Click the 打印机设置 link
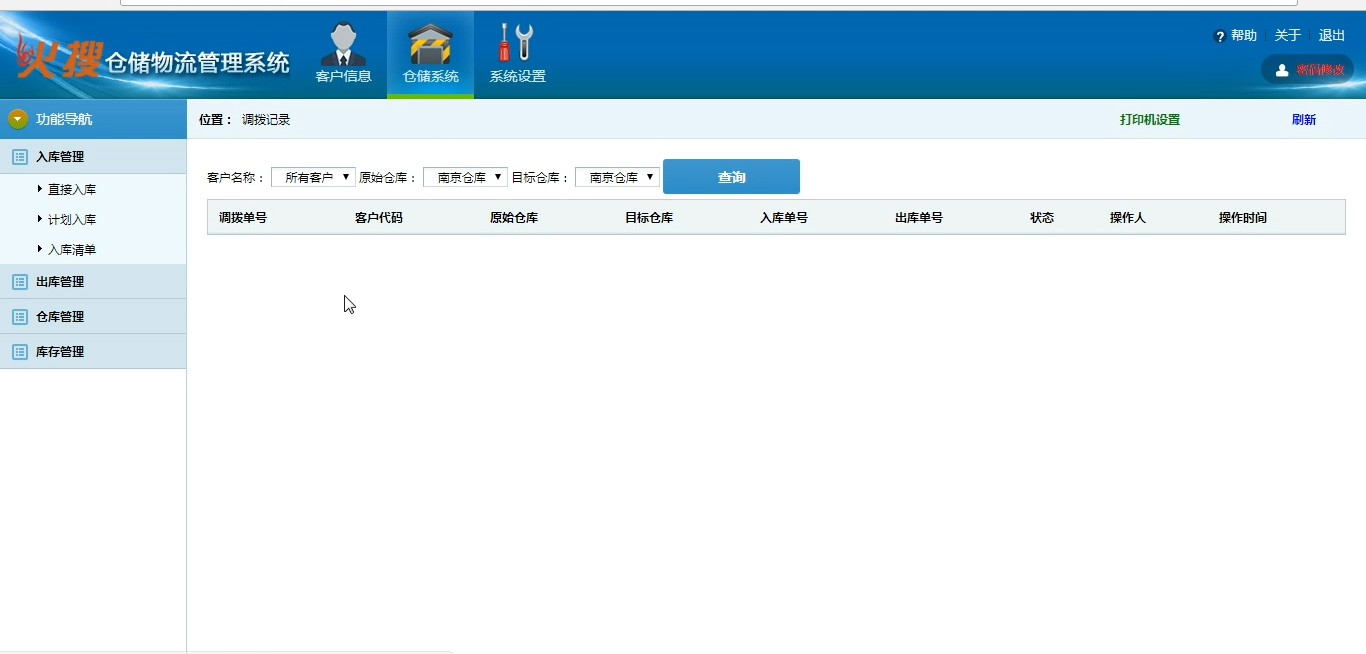 click(1149, 120)
